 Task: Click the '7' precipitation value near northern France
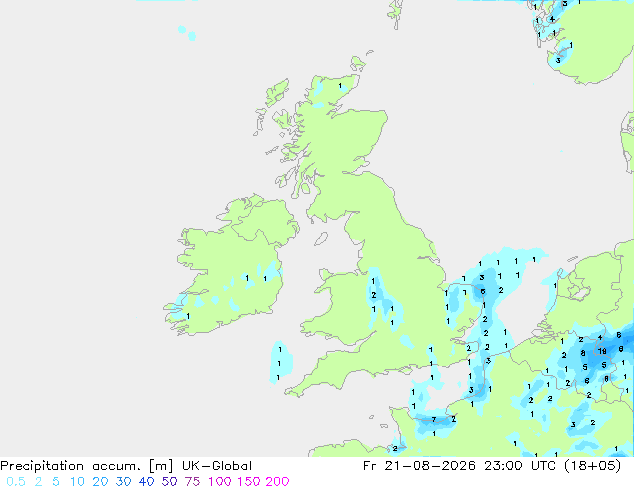point(434,420)
